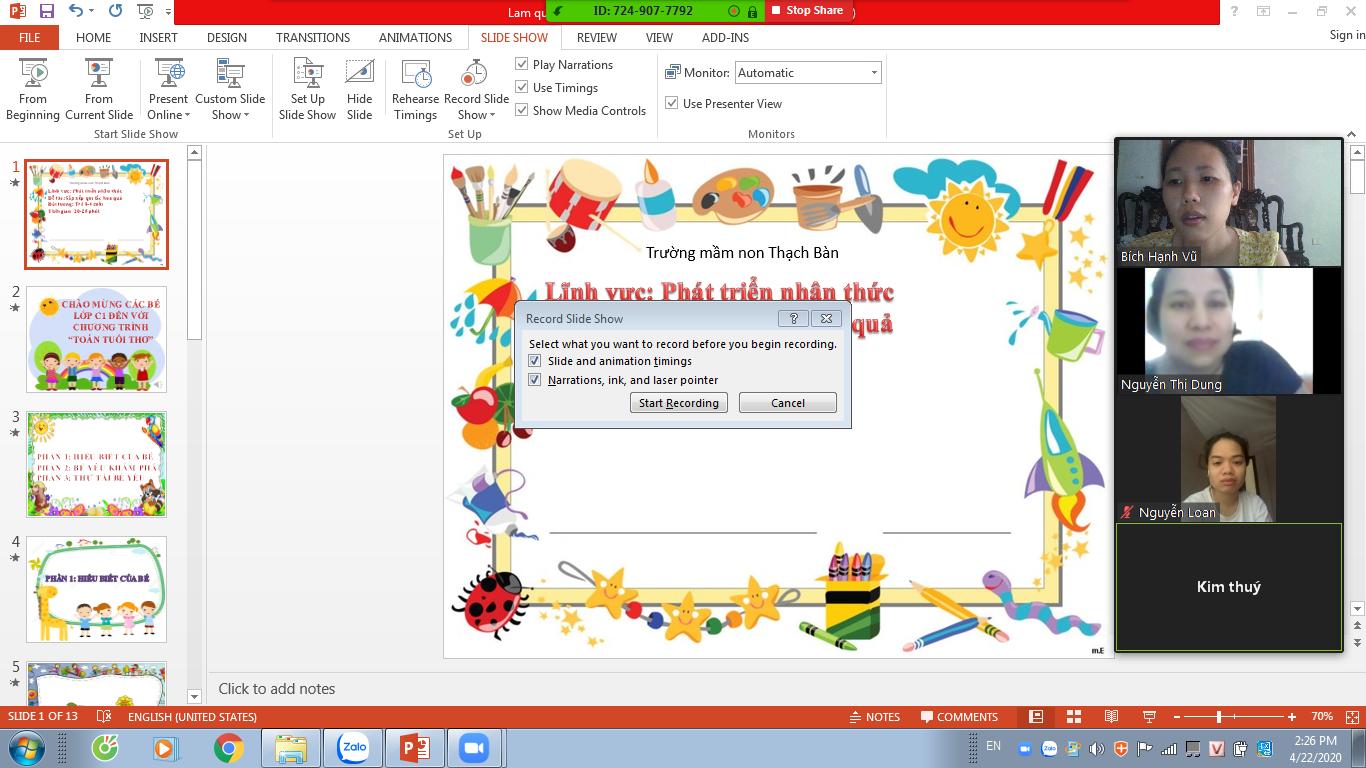This screenshot has height=768, width=1366.
Task: Click the Hide Slide icon
Action: [x=359, y=76]
